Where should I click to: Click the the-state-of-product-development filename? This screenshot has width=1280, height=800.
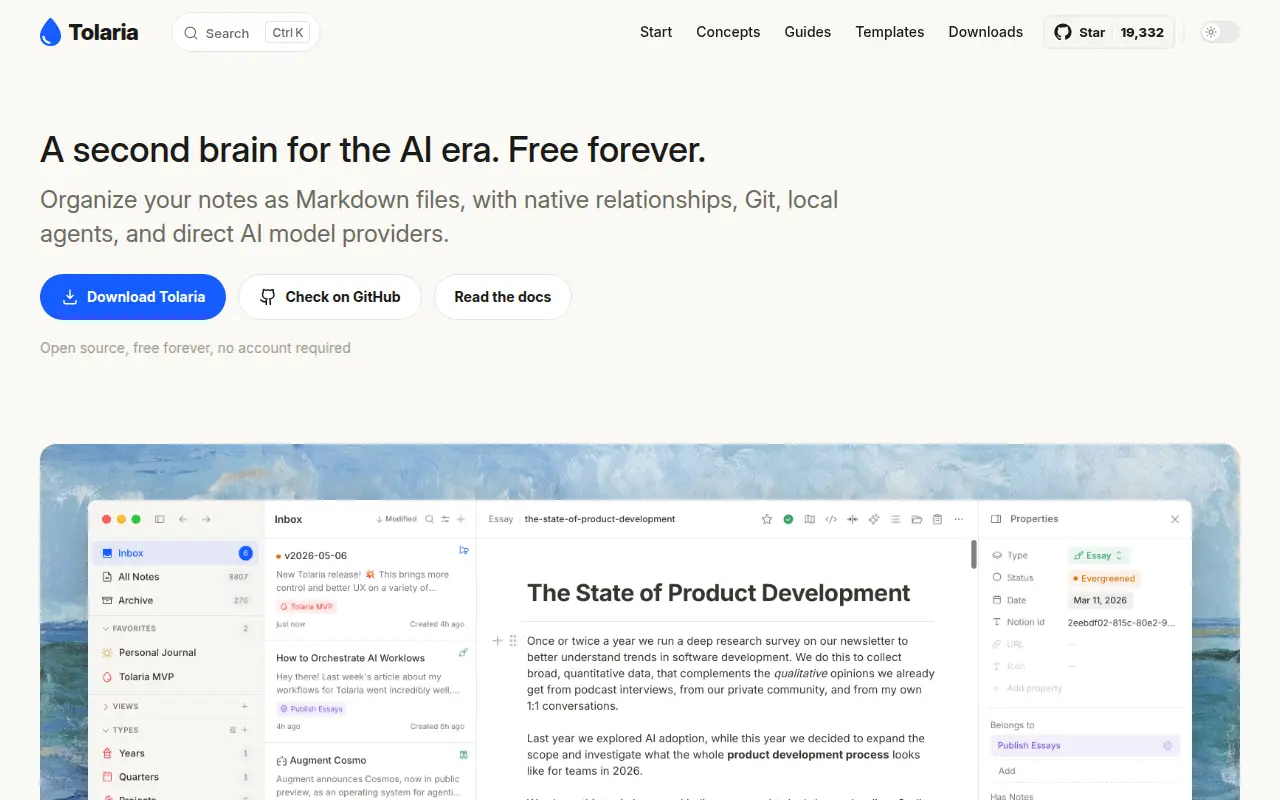(600, 519)
